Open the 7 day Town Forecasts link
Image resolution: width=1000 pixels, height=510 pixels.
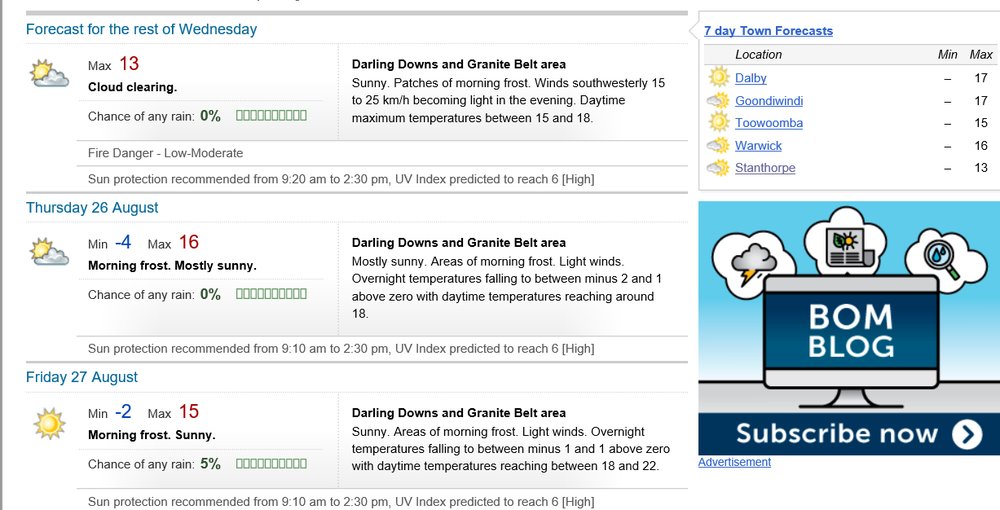point(768,31)
